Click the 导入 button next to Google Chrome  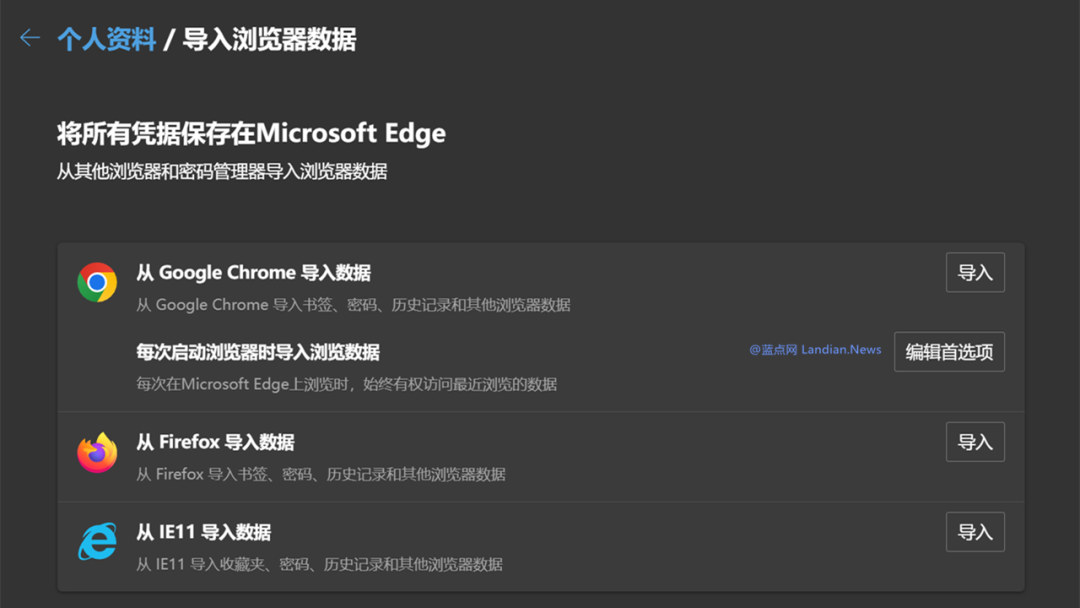tap(974, 272)
